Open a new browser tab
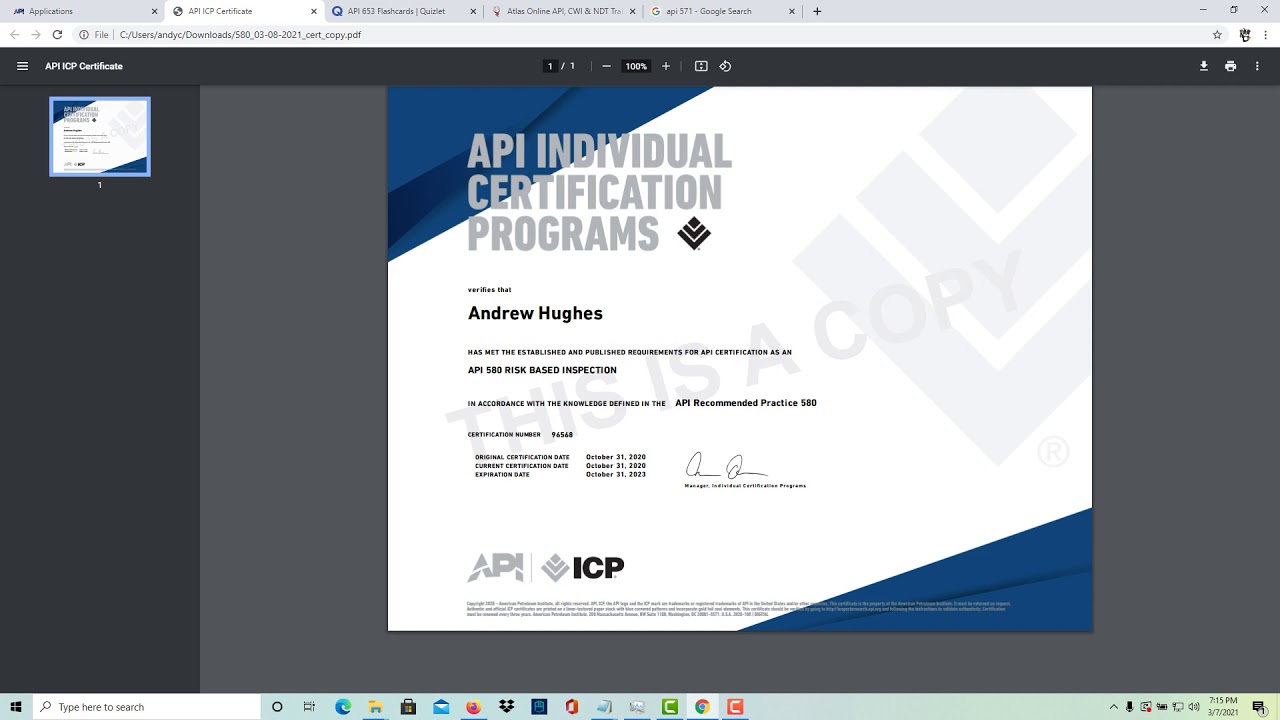Screen dimensions: 1280x720 [817, 11]
